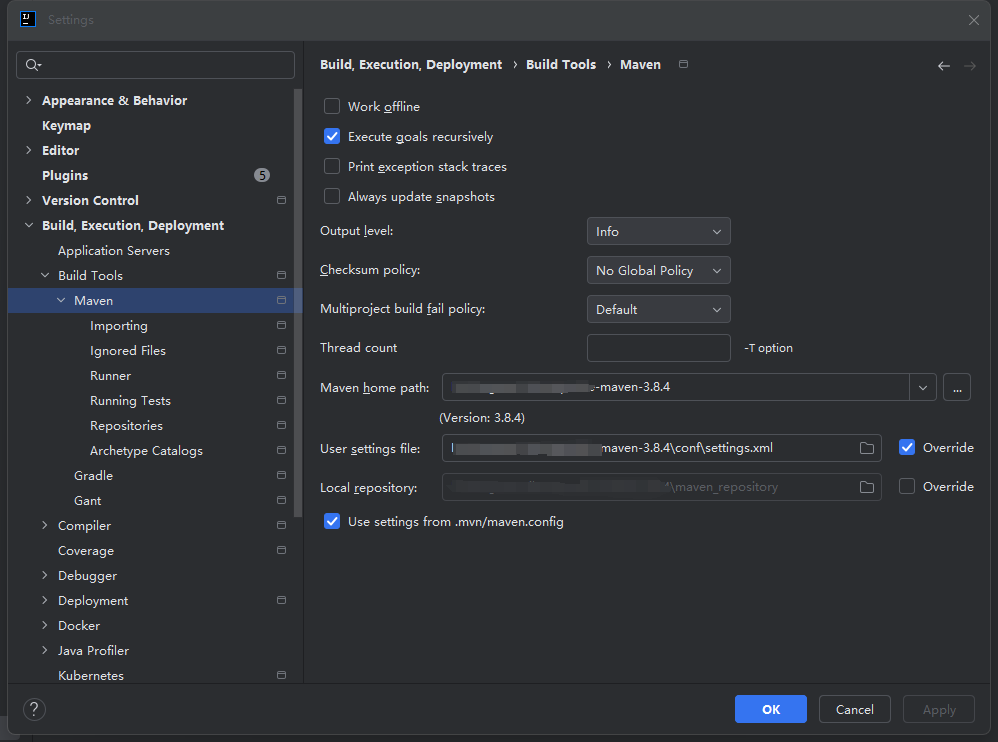Toggle Execute goals recursively checkbox

[x=332, y=136]
